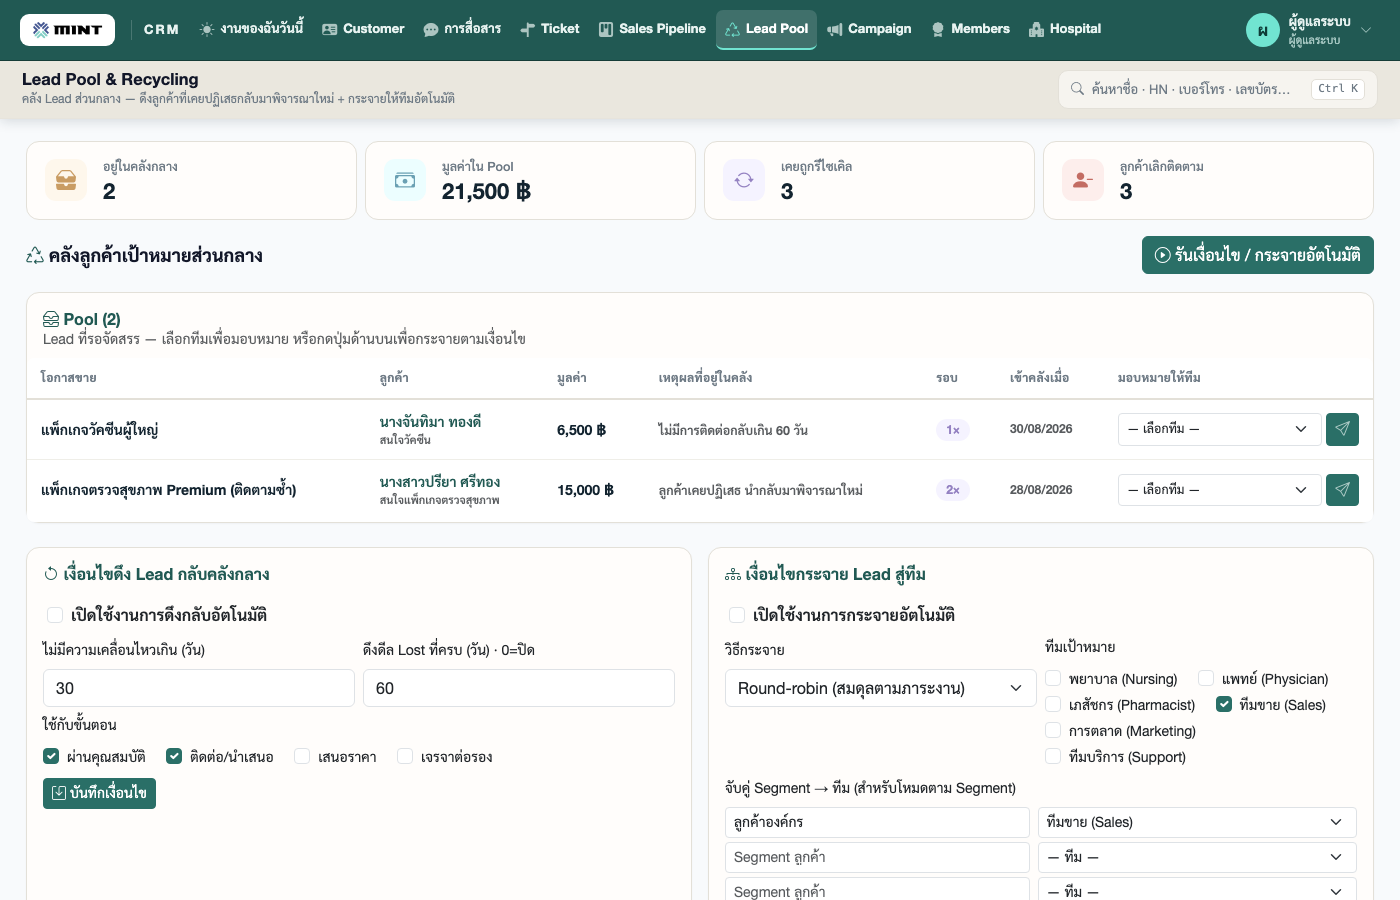Enable เปิดใช้งานการดึงกลับอัตโนมัติ checkbox
Screen dimensions: 1400x900
pos(55,615)
